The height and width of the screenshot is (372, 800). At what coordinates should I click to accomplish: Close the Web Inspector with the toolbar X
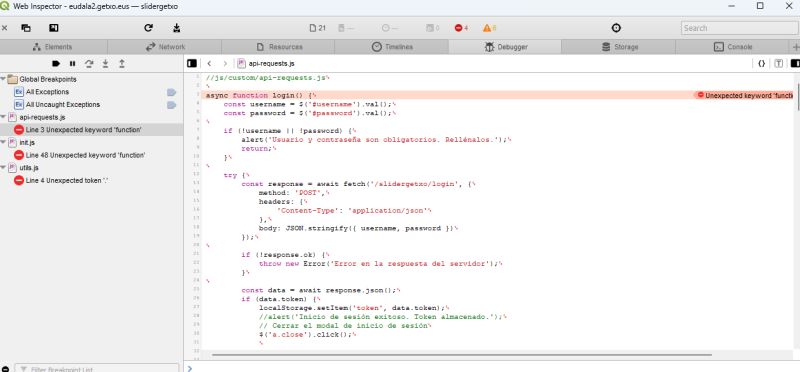point(5,28)
